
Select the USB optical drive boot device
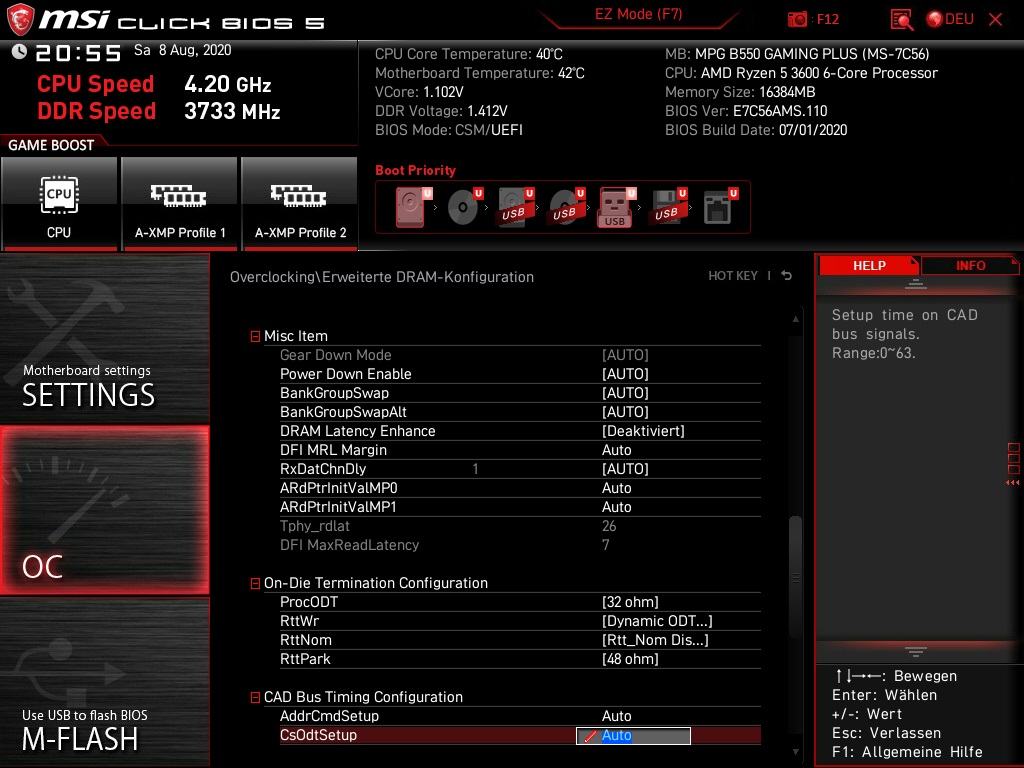[566, 207]
